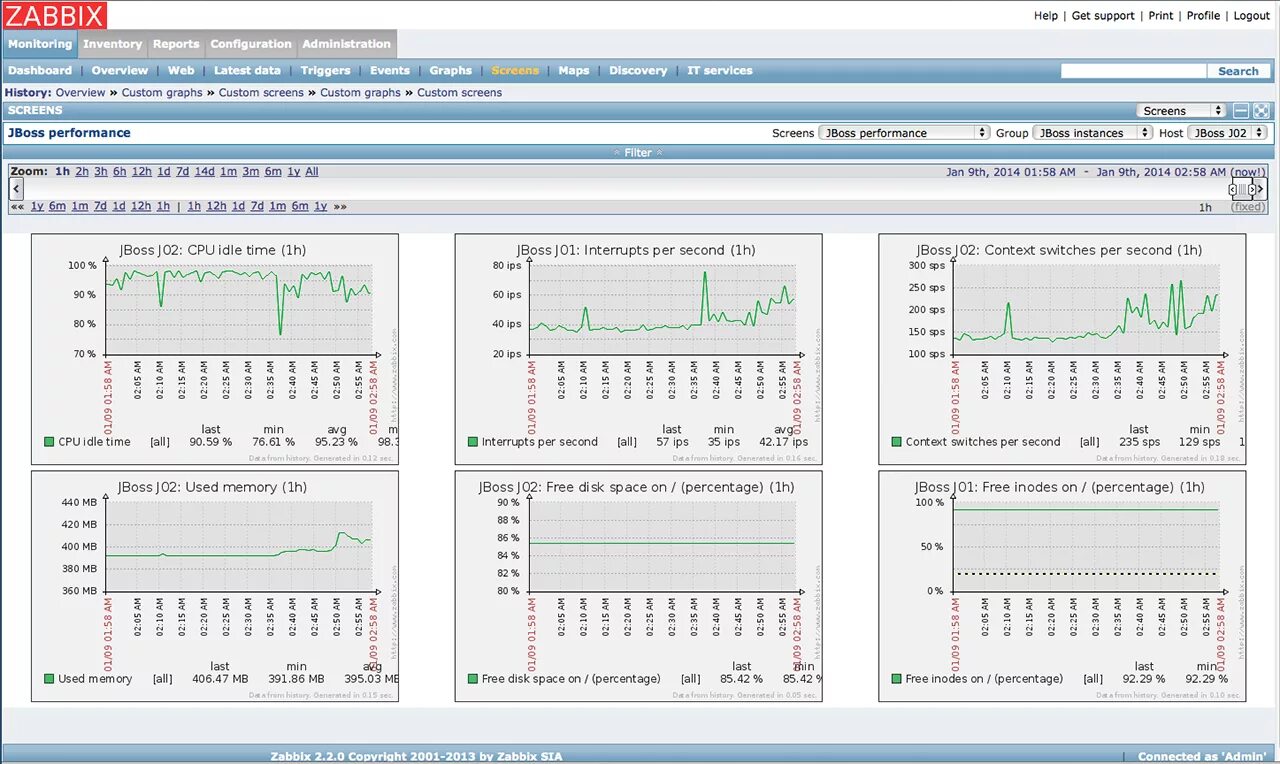Screen dimensions: 1280x764
Task: Click the Search button
Action: [1238, 71]
